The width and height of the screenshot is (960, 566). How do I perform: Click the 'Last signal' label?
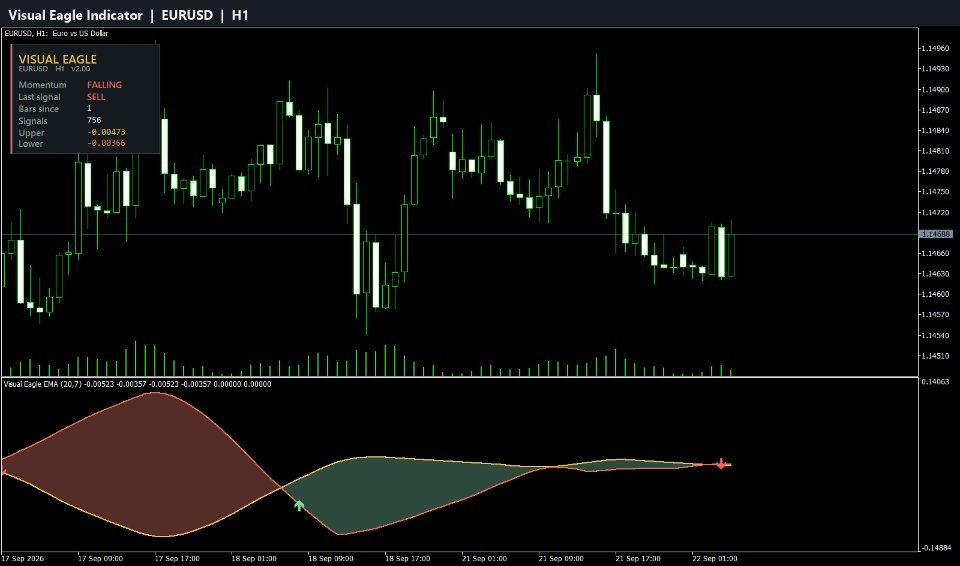coord(39,97)
